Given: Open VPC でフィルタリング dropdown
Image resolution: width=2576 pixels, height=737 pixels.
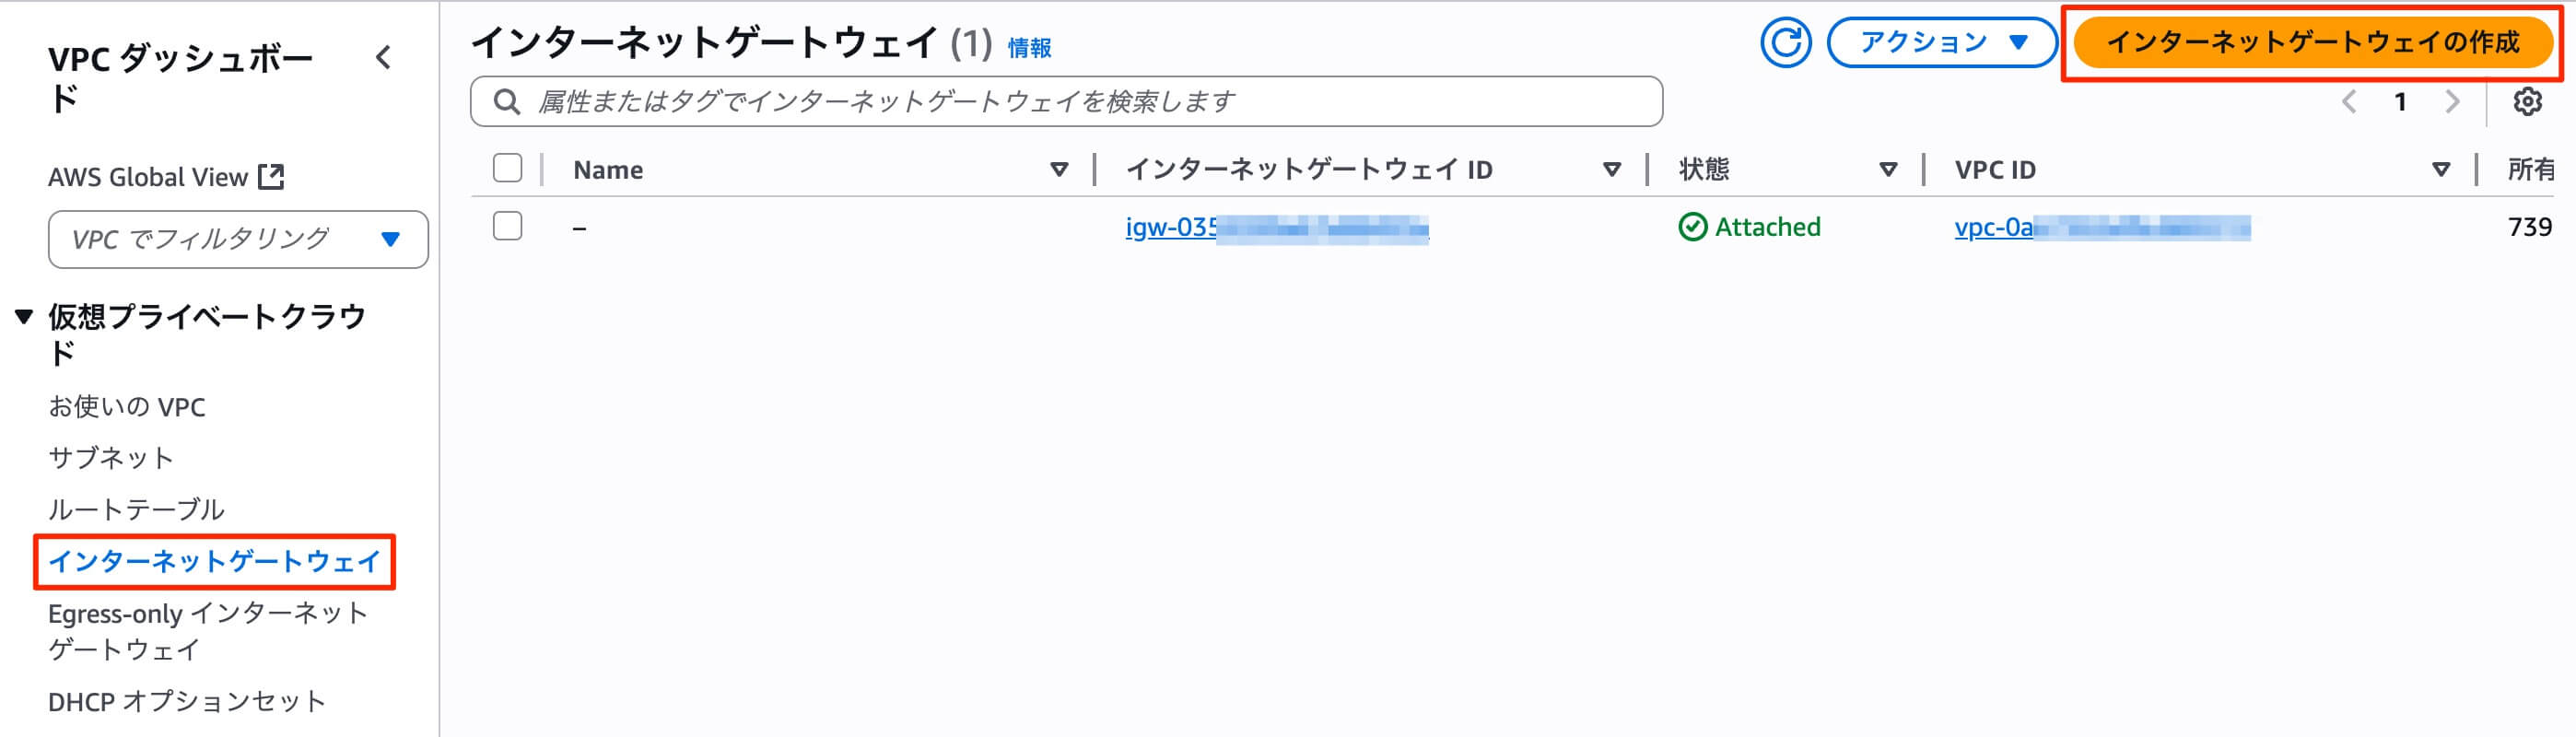Looking at the screenshot, I should [x=238, y=239].
